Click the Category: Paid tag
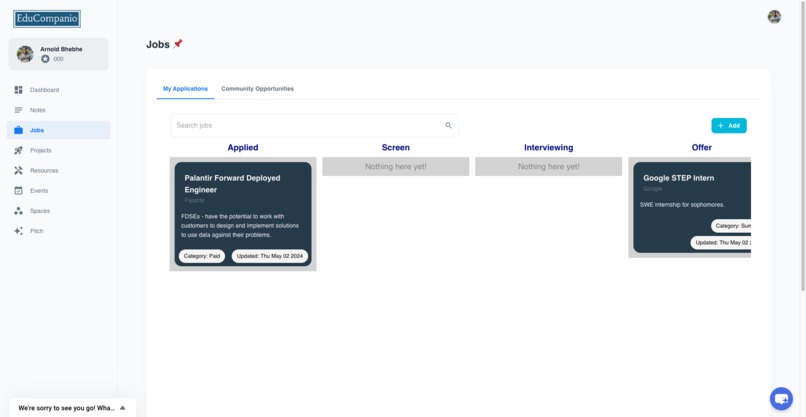Image resolution: width=806 pixels, height=417 pixels. pyautogui.click(x=202, y=256)
